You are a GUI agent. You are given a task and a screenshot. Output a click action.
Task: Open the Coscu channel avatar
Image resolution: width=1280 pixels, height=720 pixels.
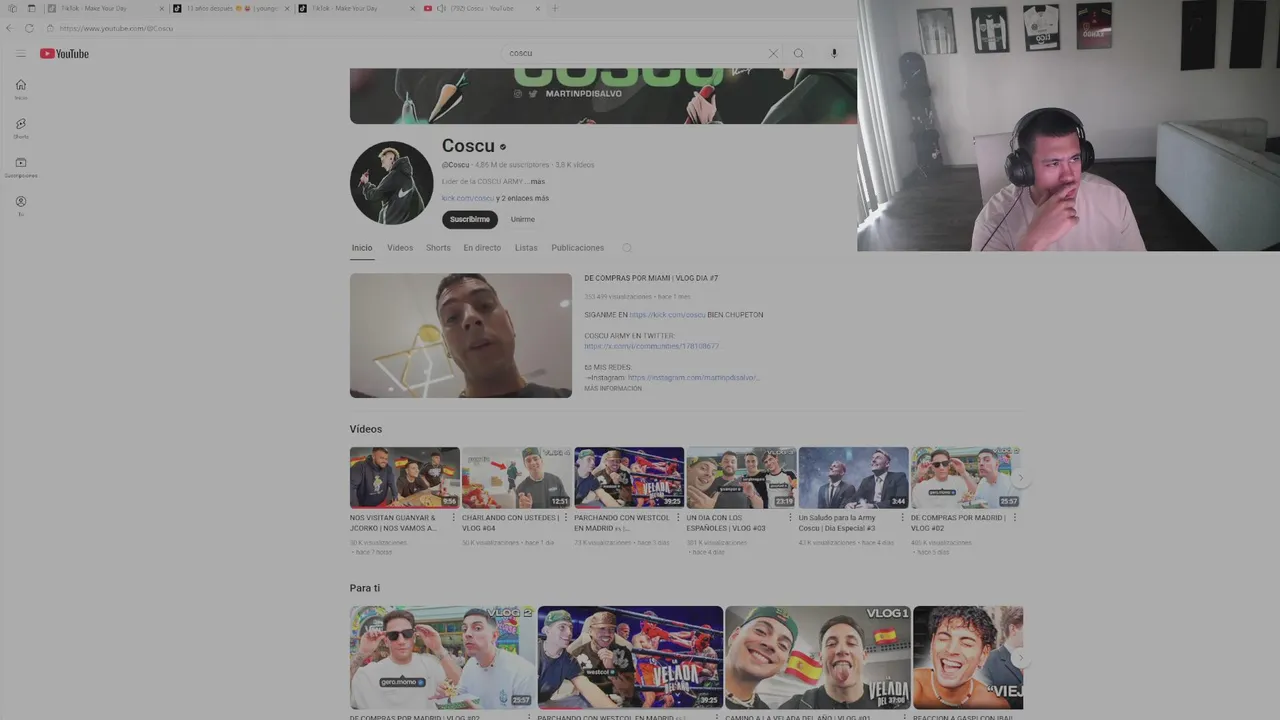coord(391,183)
